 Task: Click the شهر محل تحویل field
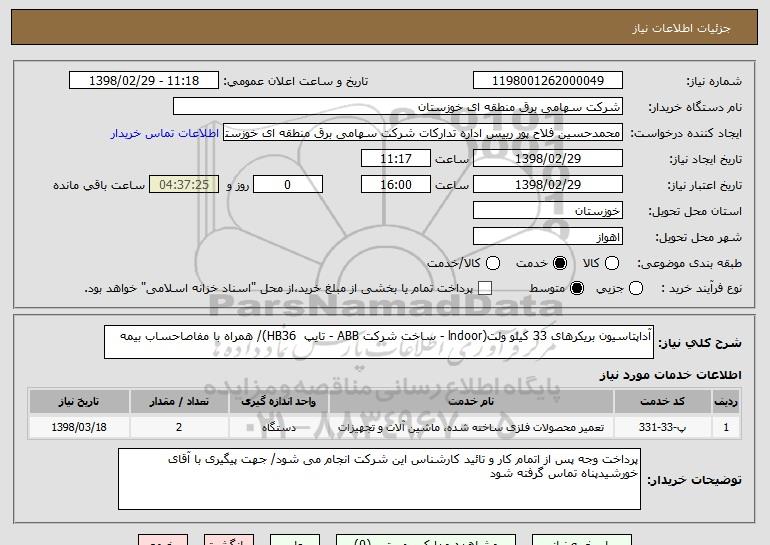coord(546,236)
